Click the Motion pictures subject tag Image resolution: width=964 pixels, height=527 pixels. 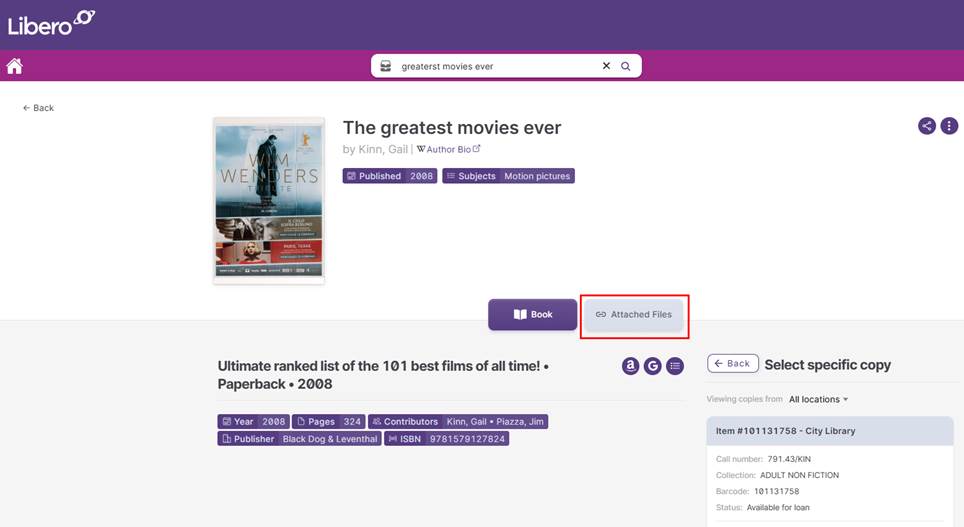[x=537, y=176]
